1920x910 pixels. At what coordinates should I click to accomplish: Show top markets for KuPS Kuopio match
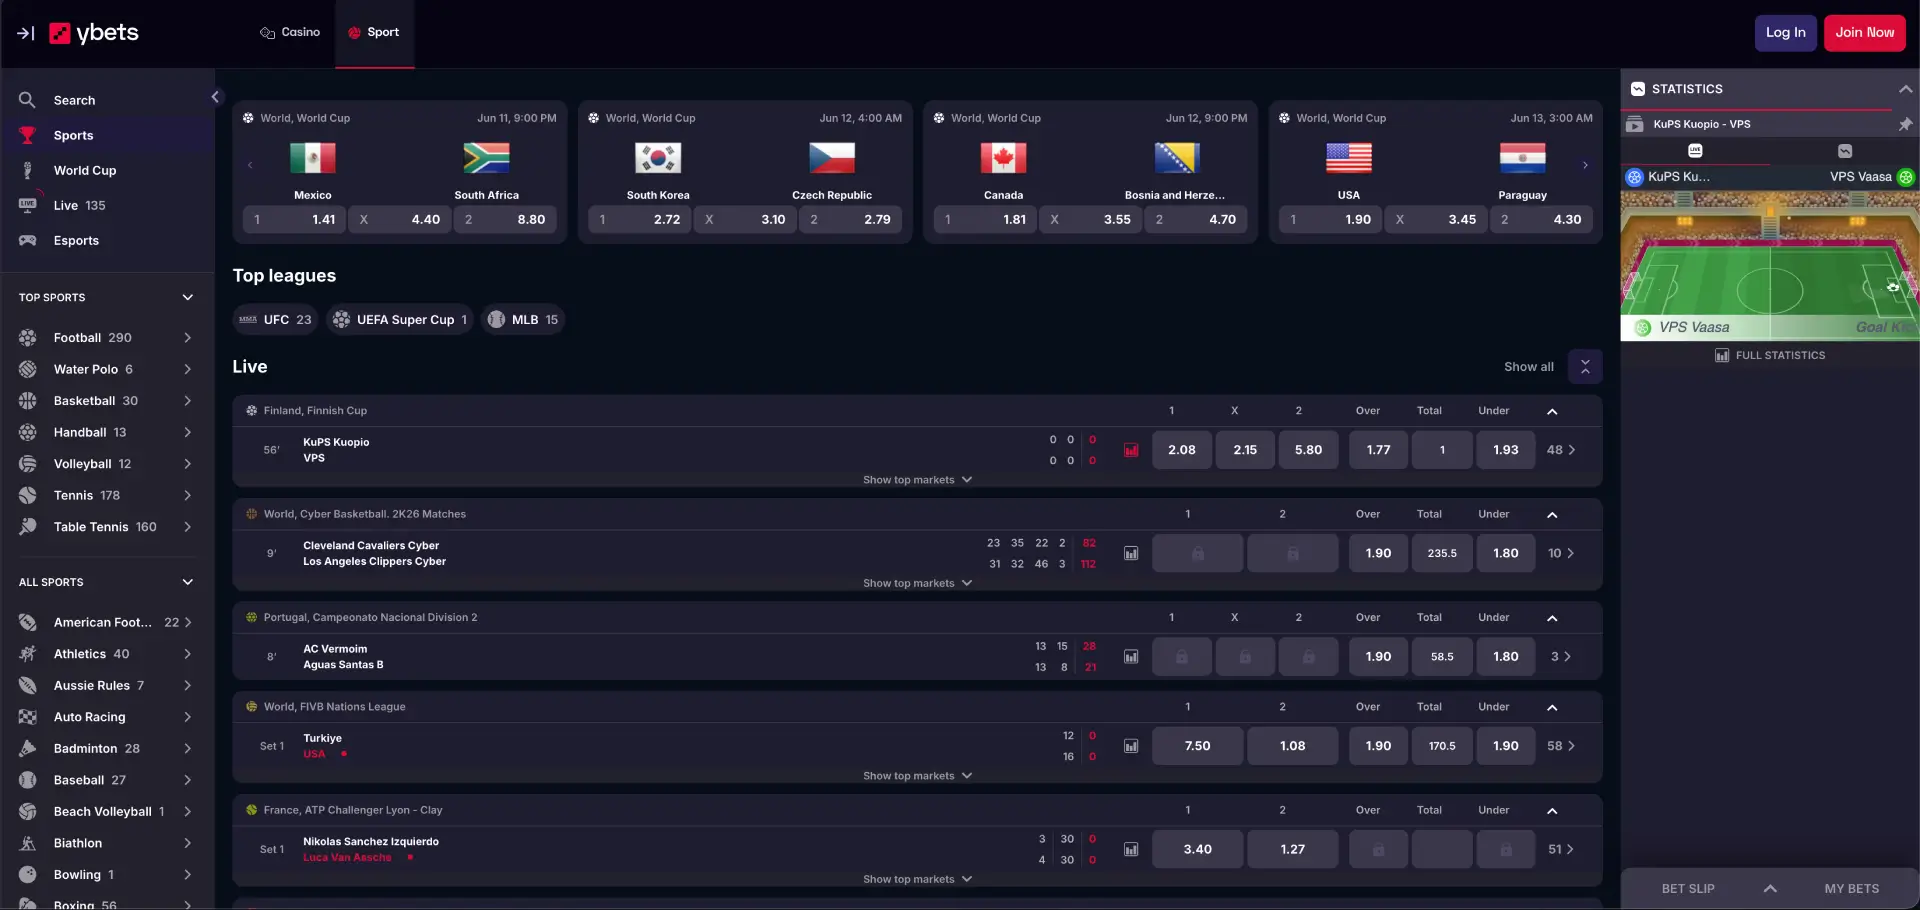(917, 480)
